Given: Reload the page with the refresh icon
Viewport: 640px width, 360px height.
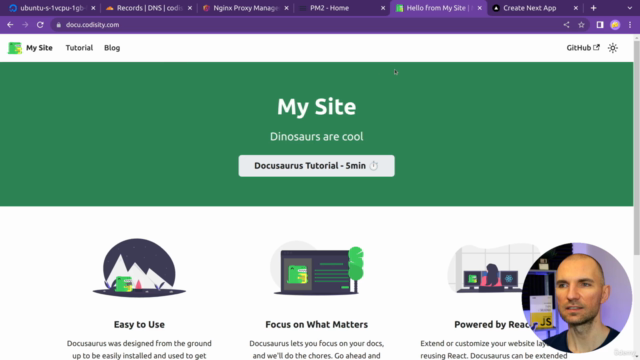Looking at the screenshot, I should 40,25.
